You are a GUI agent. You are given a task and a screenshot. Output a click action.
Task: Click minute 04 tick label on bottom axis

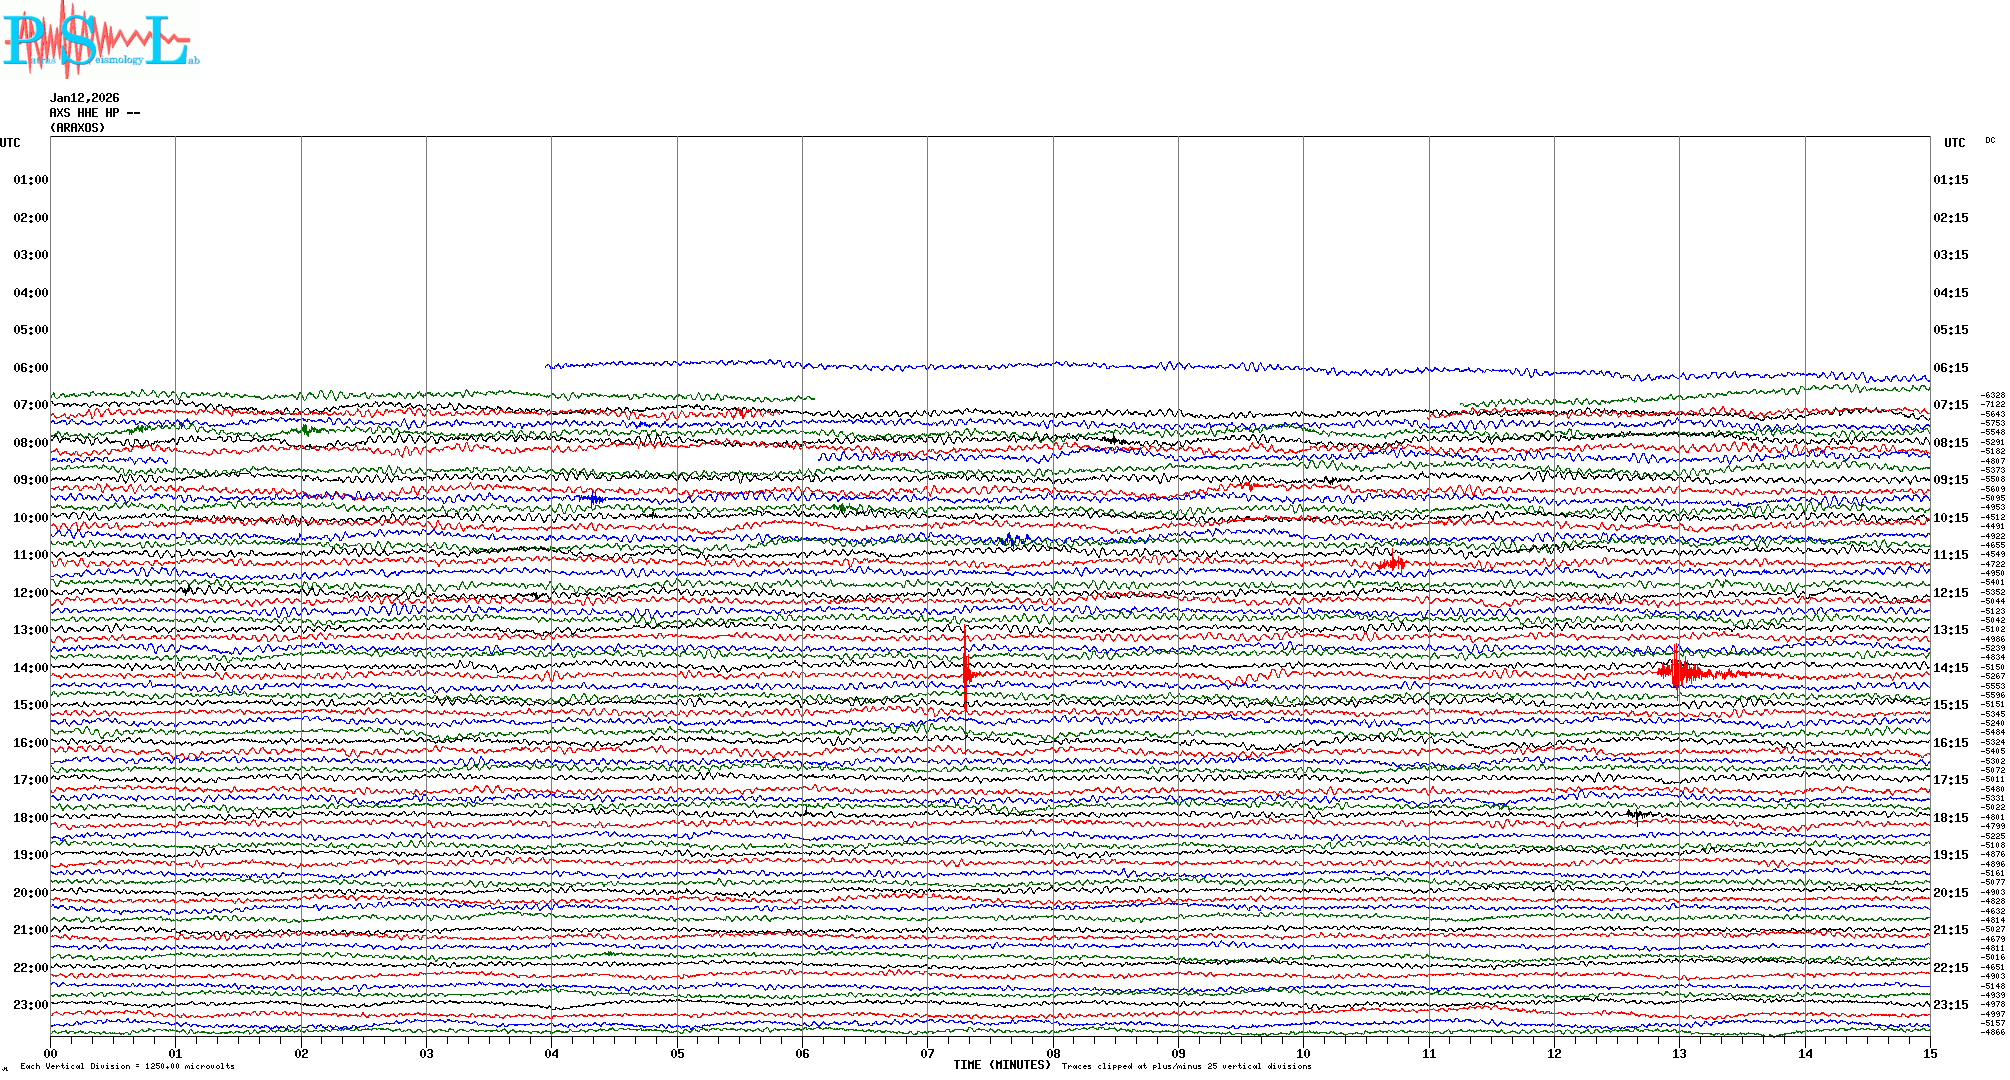(x=551, y=1053)
